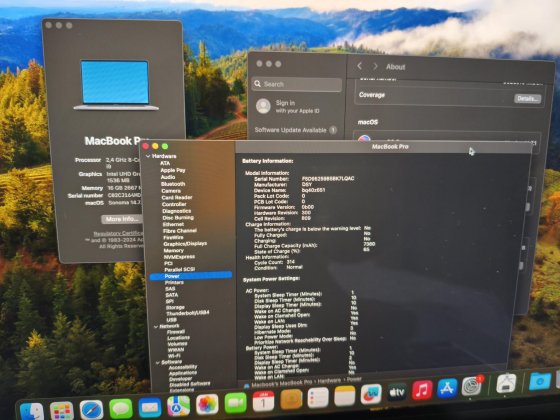Go back with the About back arrow

(360, 66)
